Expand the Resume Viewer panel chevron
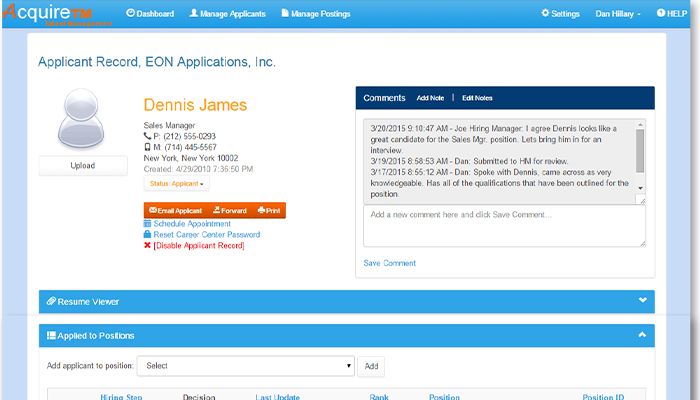Viewport: 700px width, 400px height. (x=642, y=301)
